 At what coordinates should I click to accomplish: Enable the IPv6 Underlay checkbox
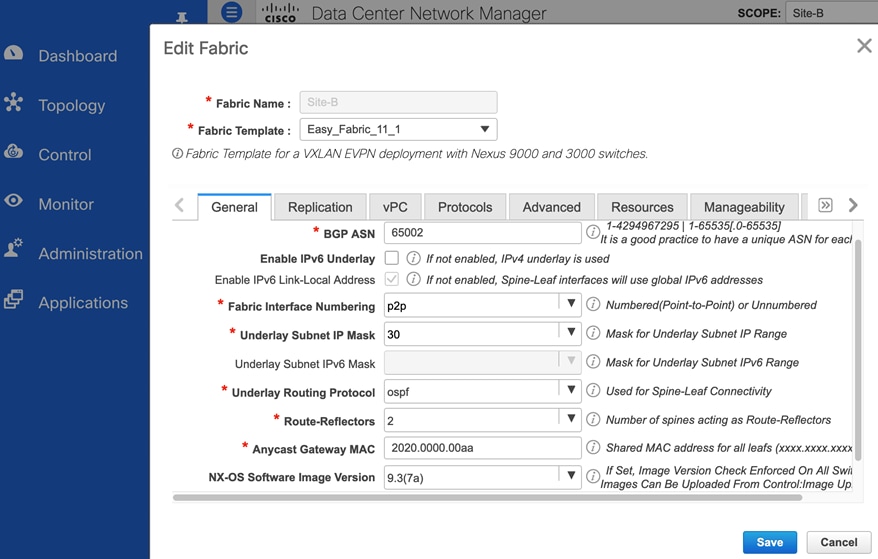pyautogui.click(x=392, y=258)
